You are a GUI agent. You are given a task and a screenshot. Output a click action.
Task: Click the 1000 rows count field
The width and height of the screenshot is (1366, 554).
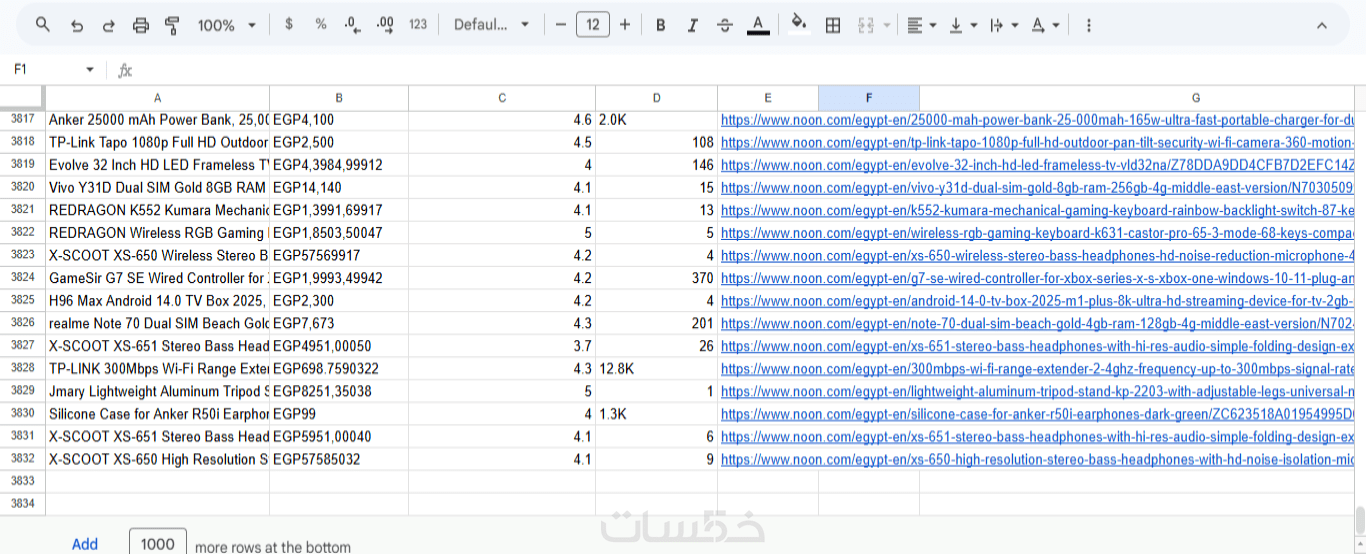click(158, 543)
